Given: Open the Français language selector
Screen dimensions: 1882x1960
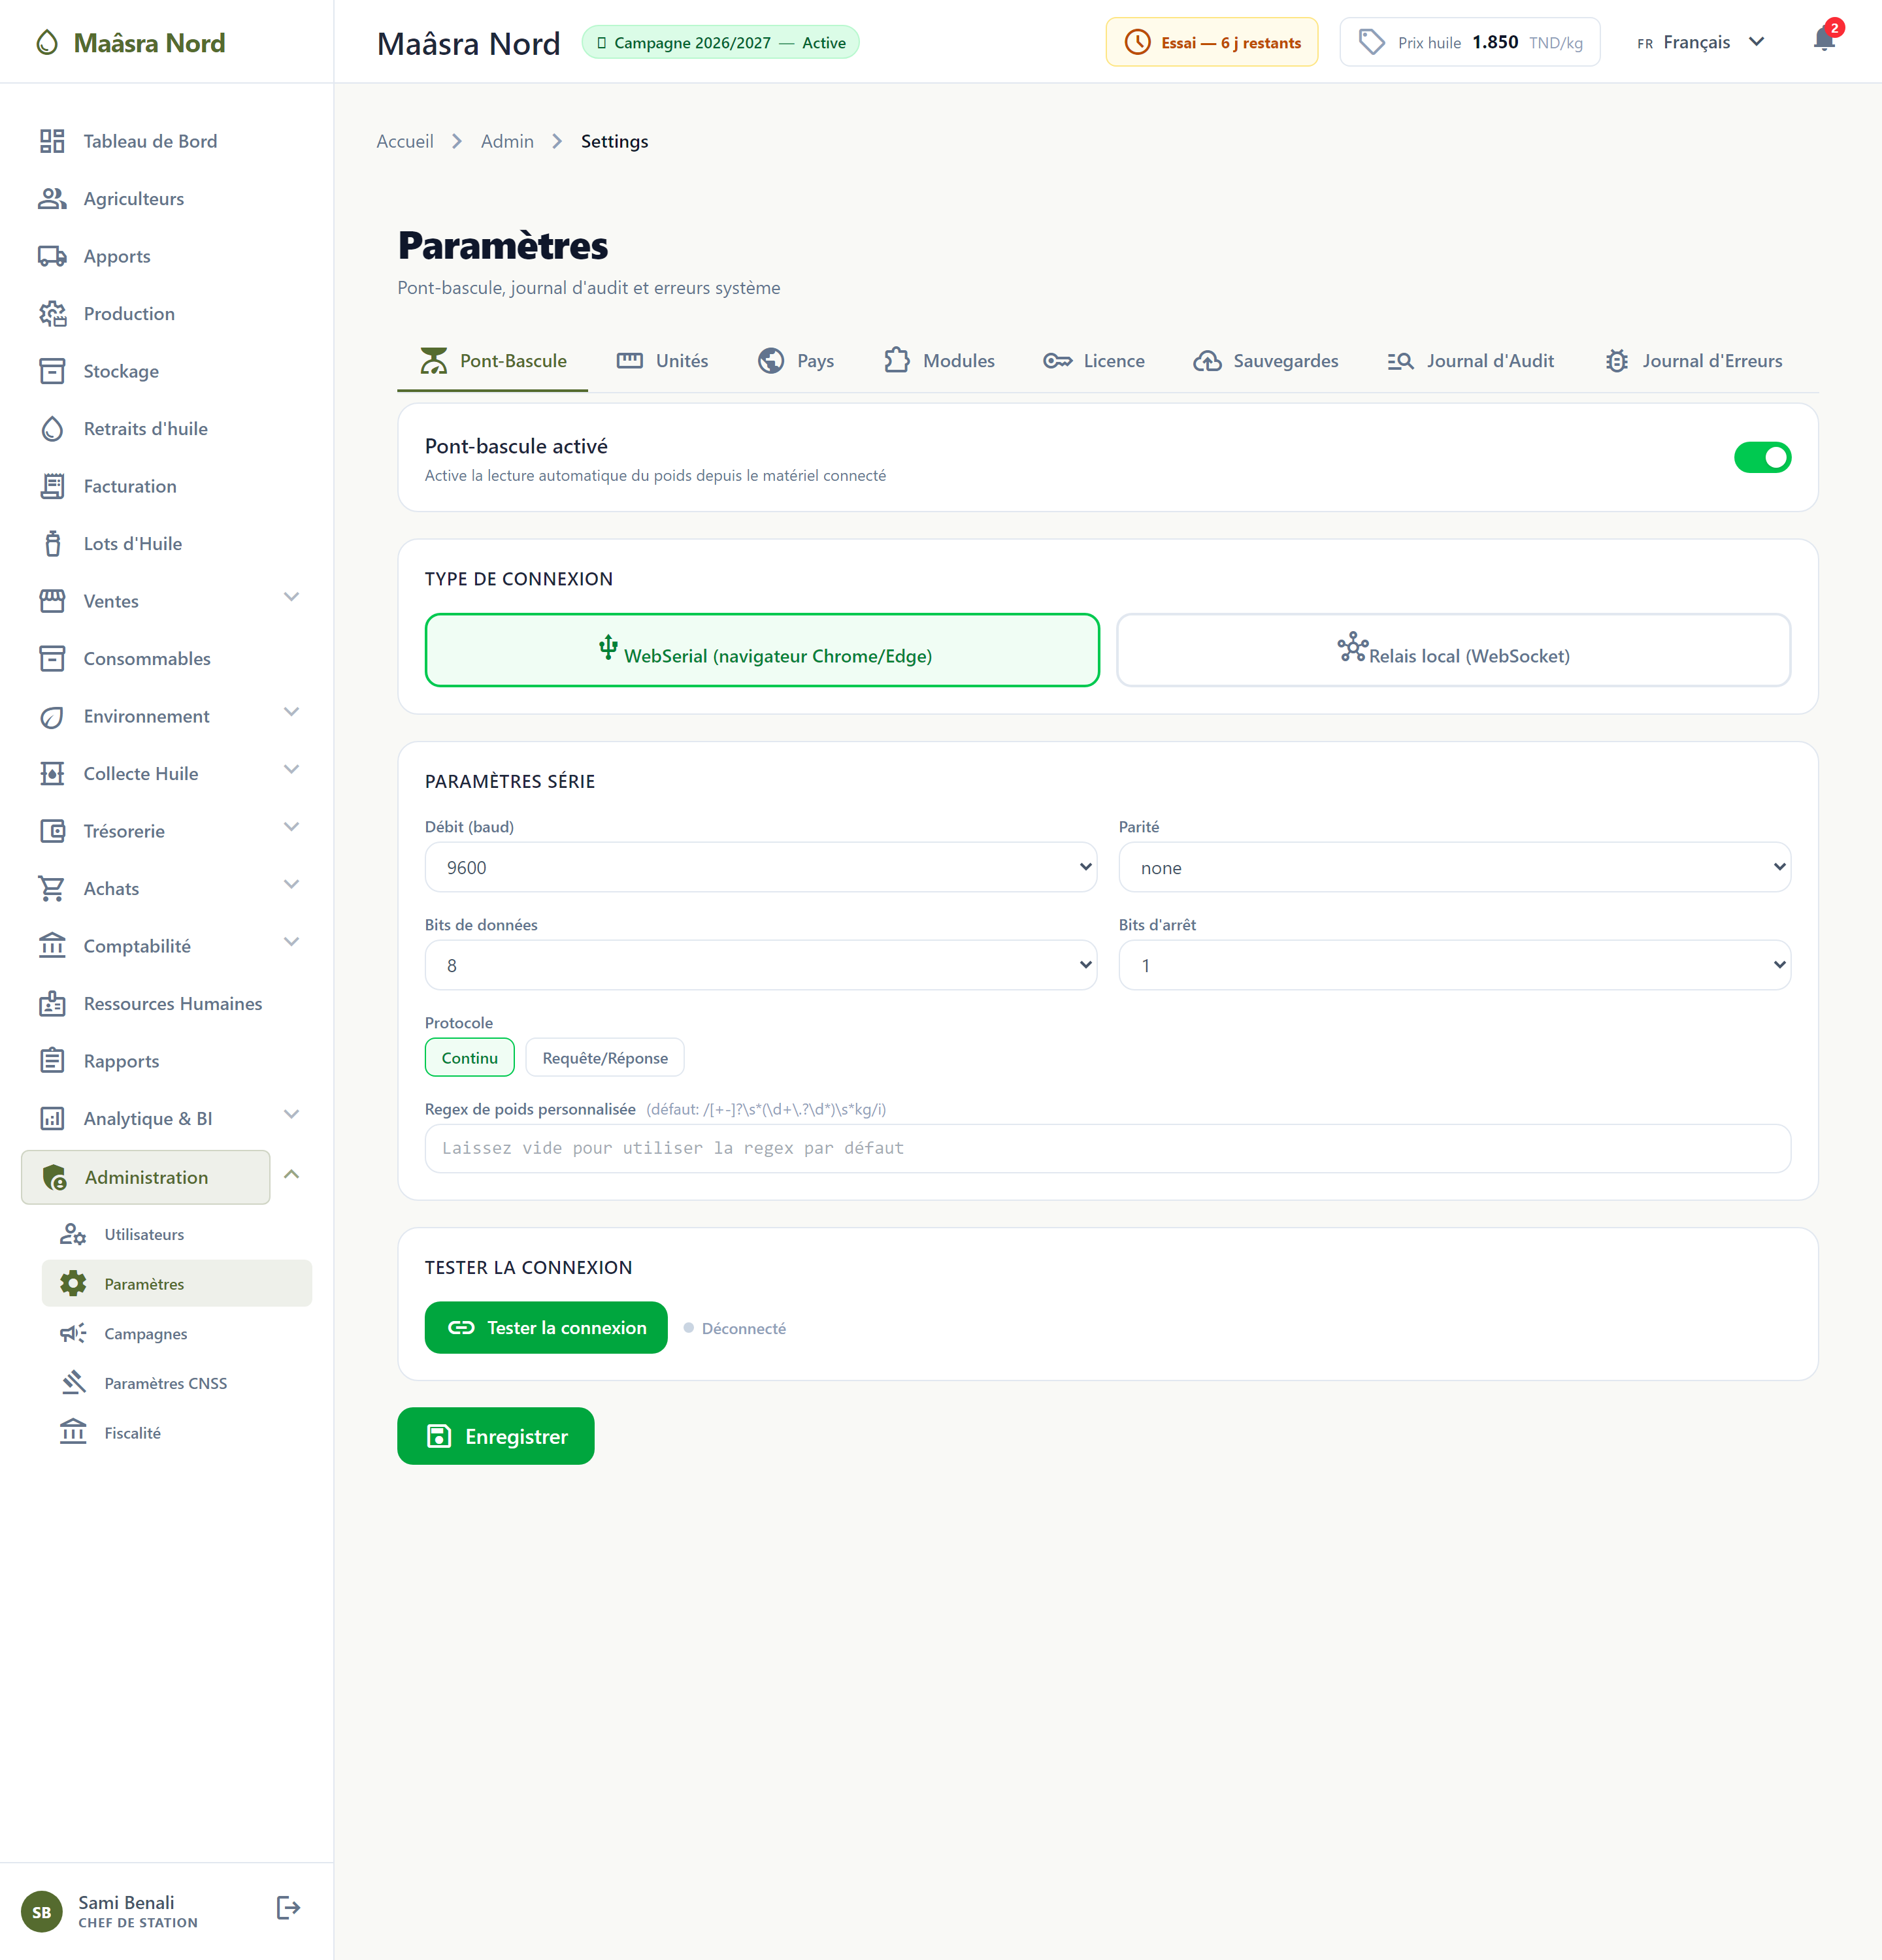Looking at the screenshot, I should [x=1700, y=42].
